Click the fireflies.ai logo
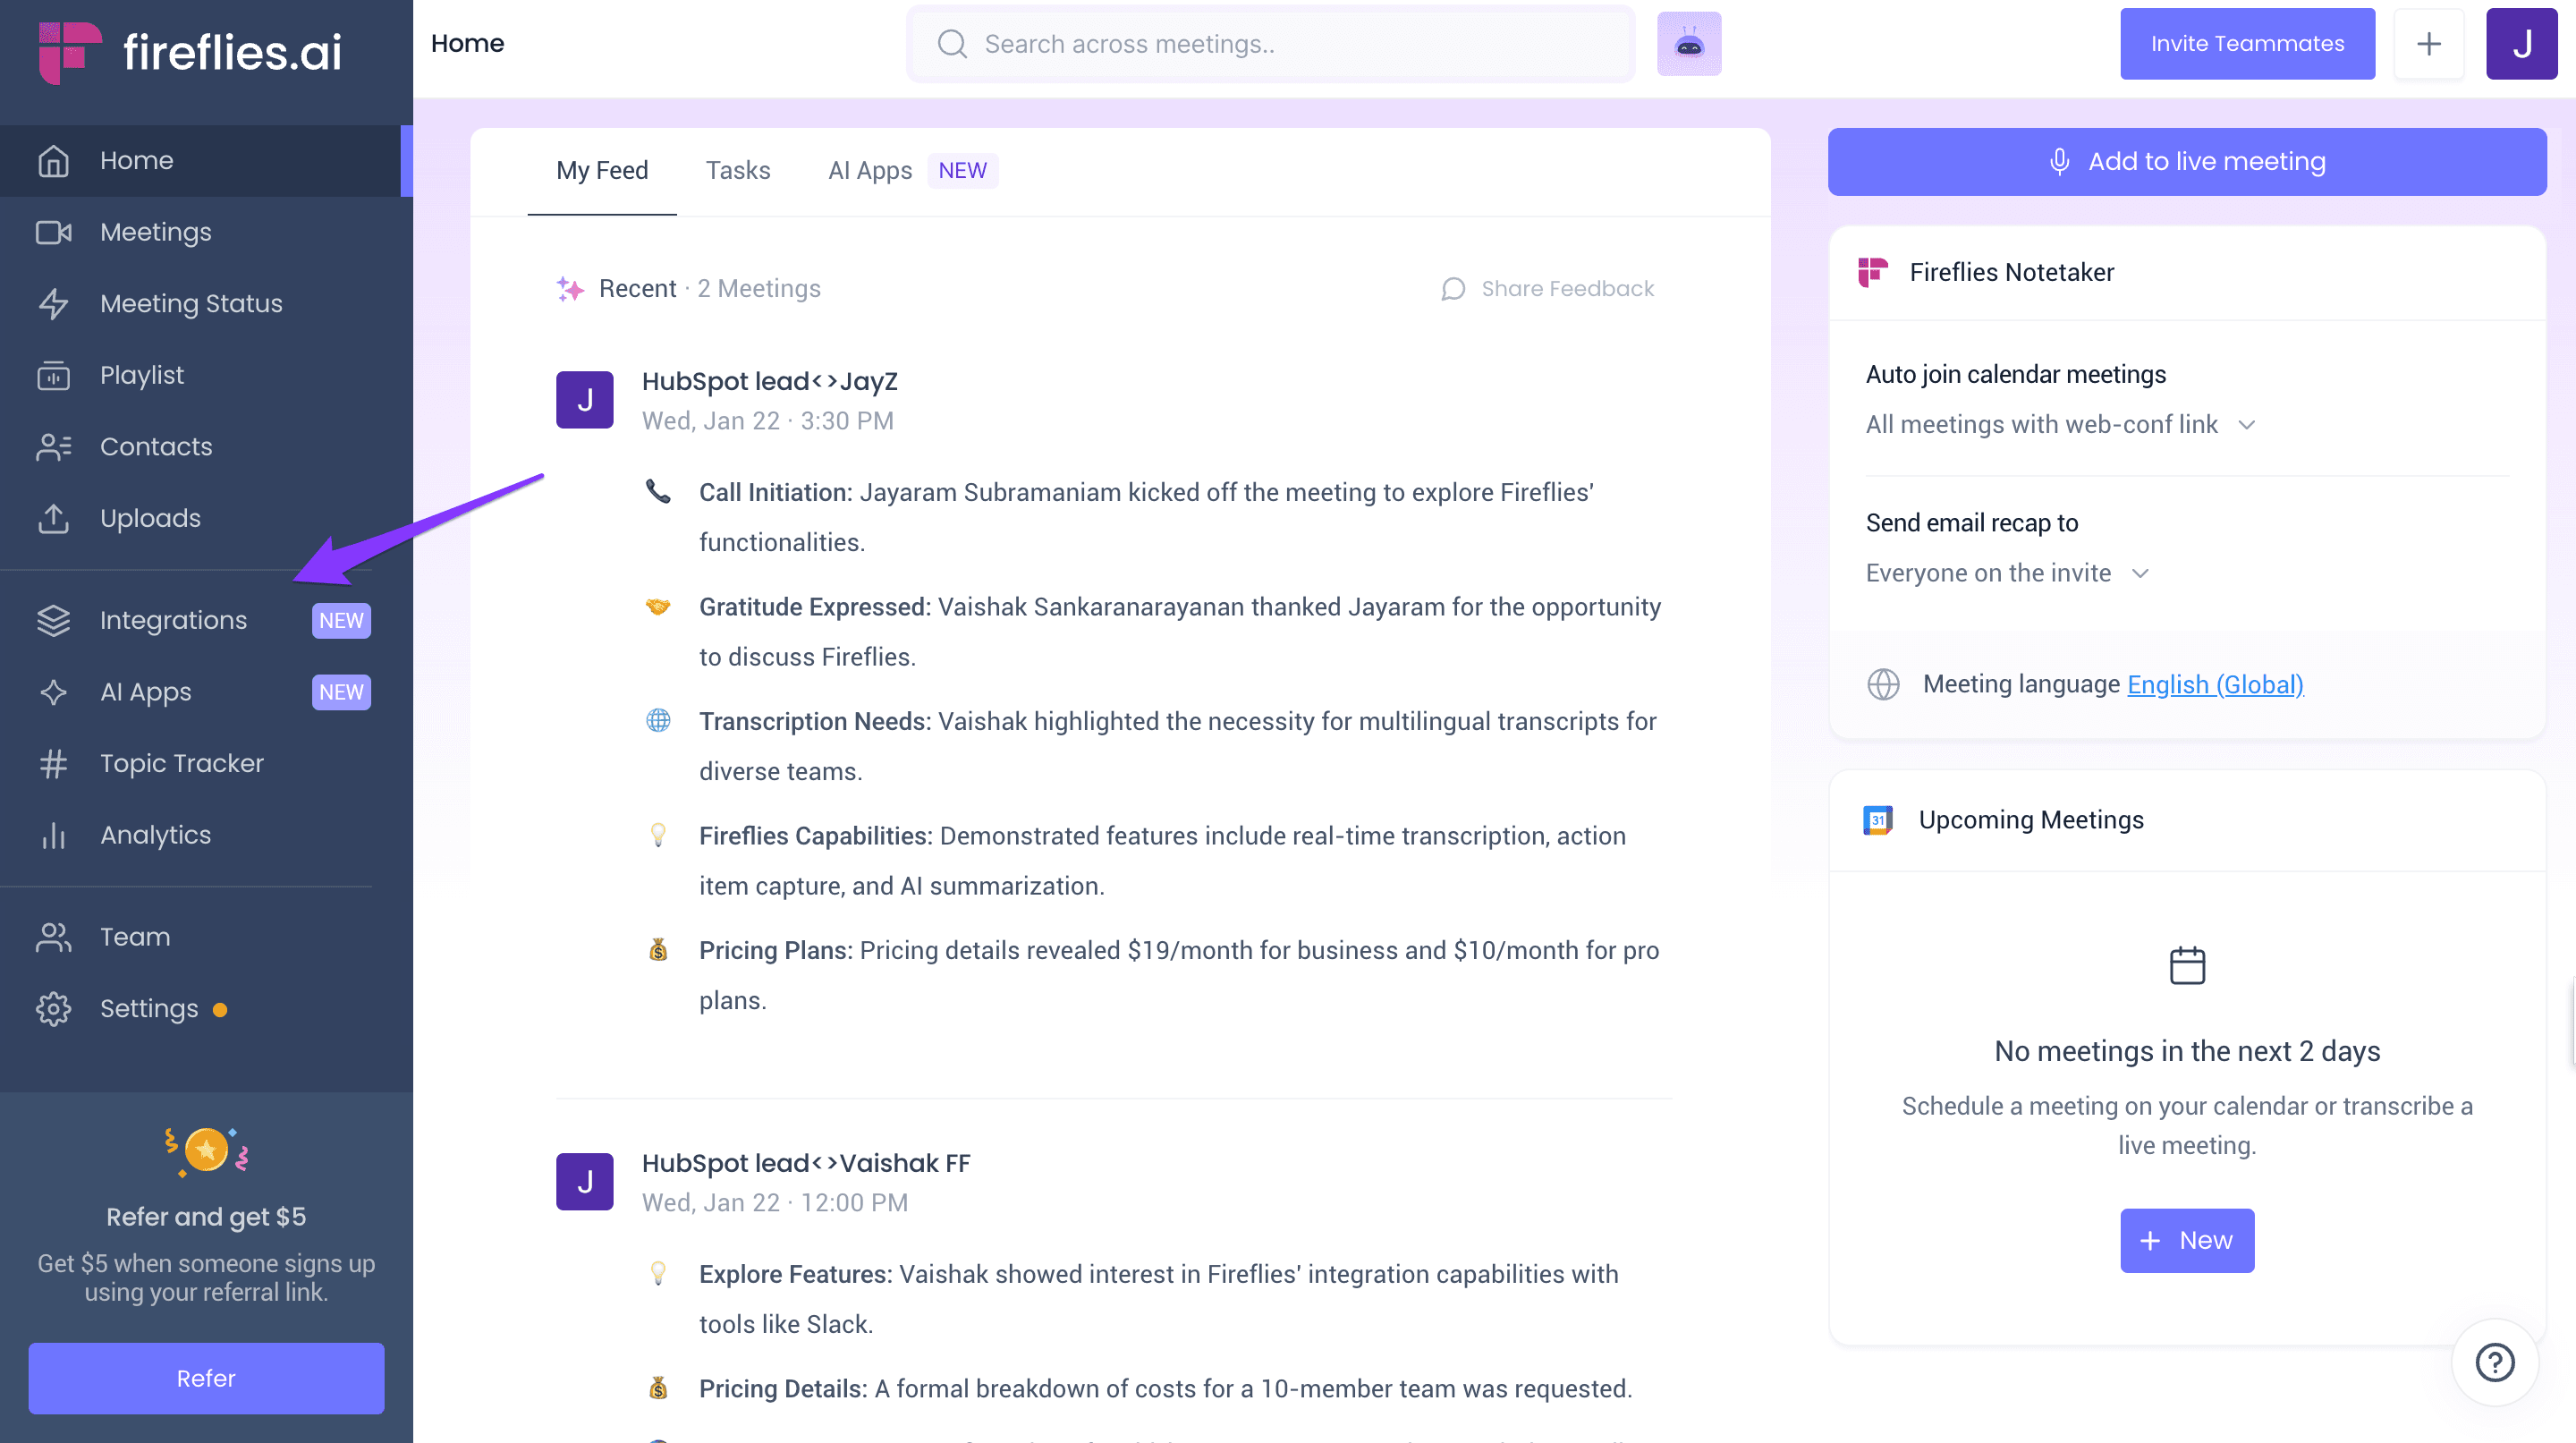The width and height of the screenshot is (2576, 1443). (190, 51)
